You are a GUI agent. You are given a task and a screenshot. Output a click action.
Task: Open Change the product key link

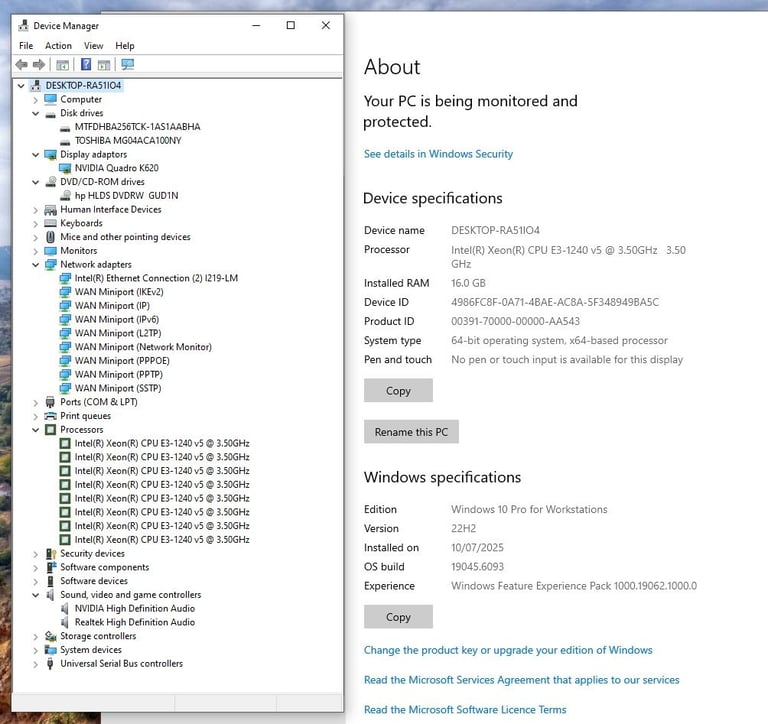(x=508, y=650)
